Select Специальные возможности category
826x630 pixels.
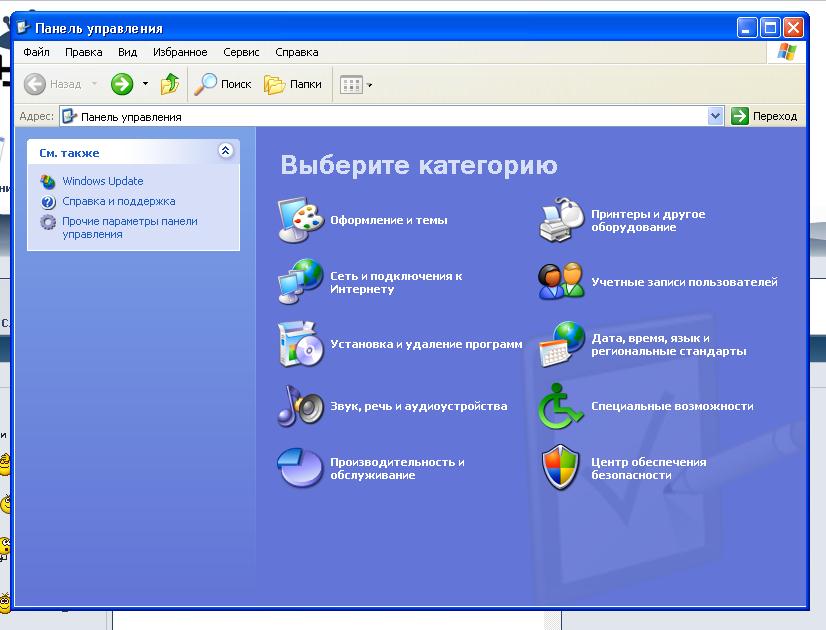[672, 406]
